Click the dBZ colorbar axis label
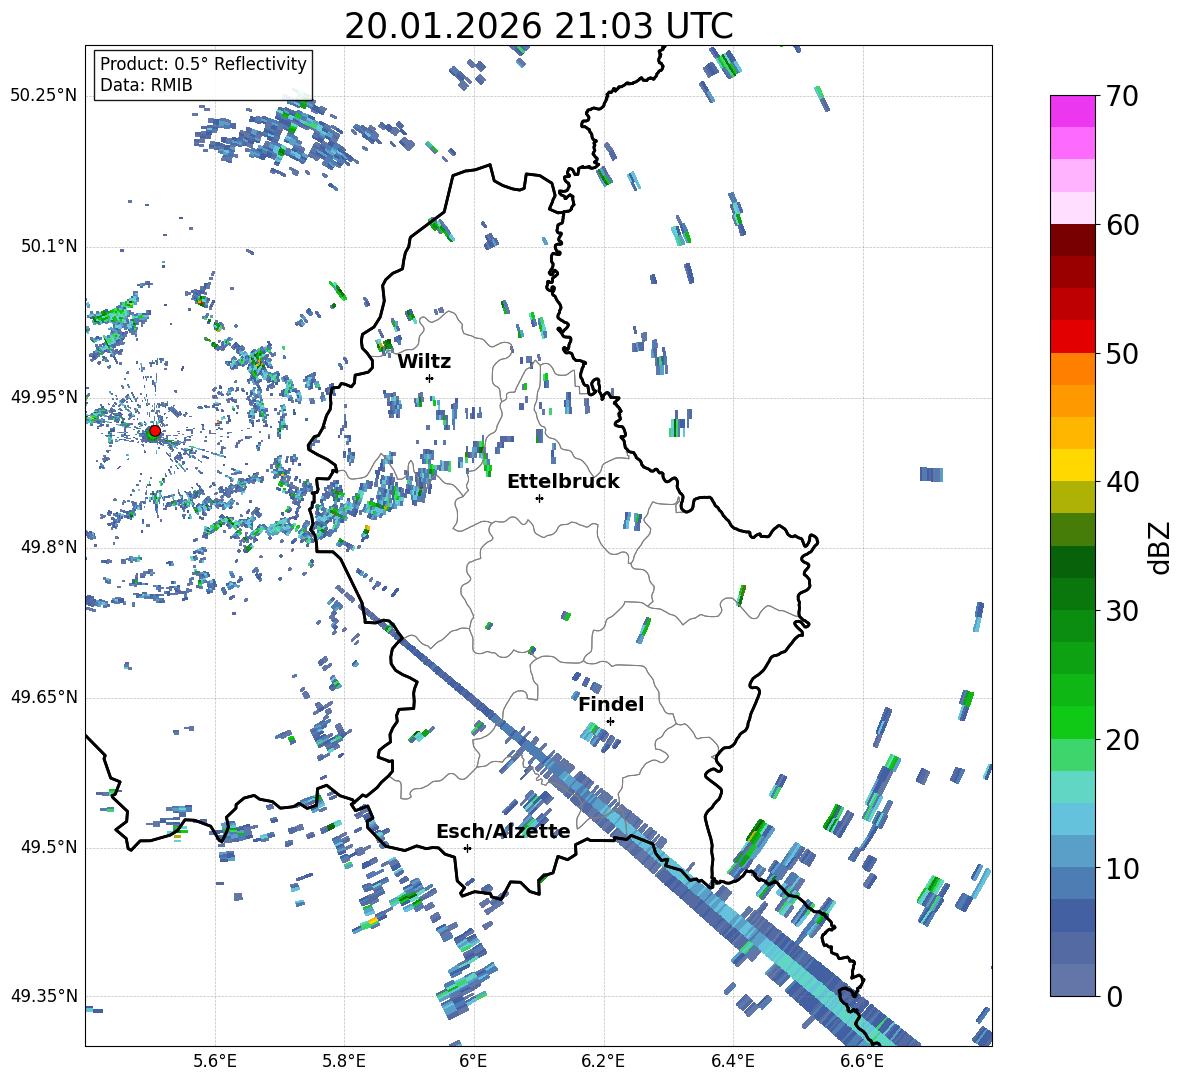 [x=1161, y=547]
